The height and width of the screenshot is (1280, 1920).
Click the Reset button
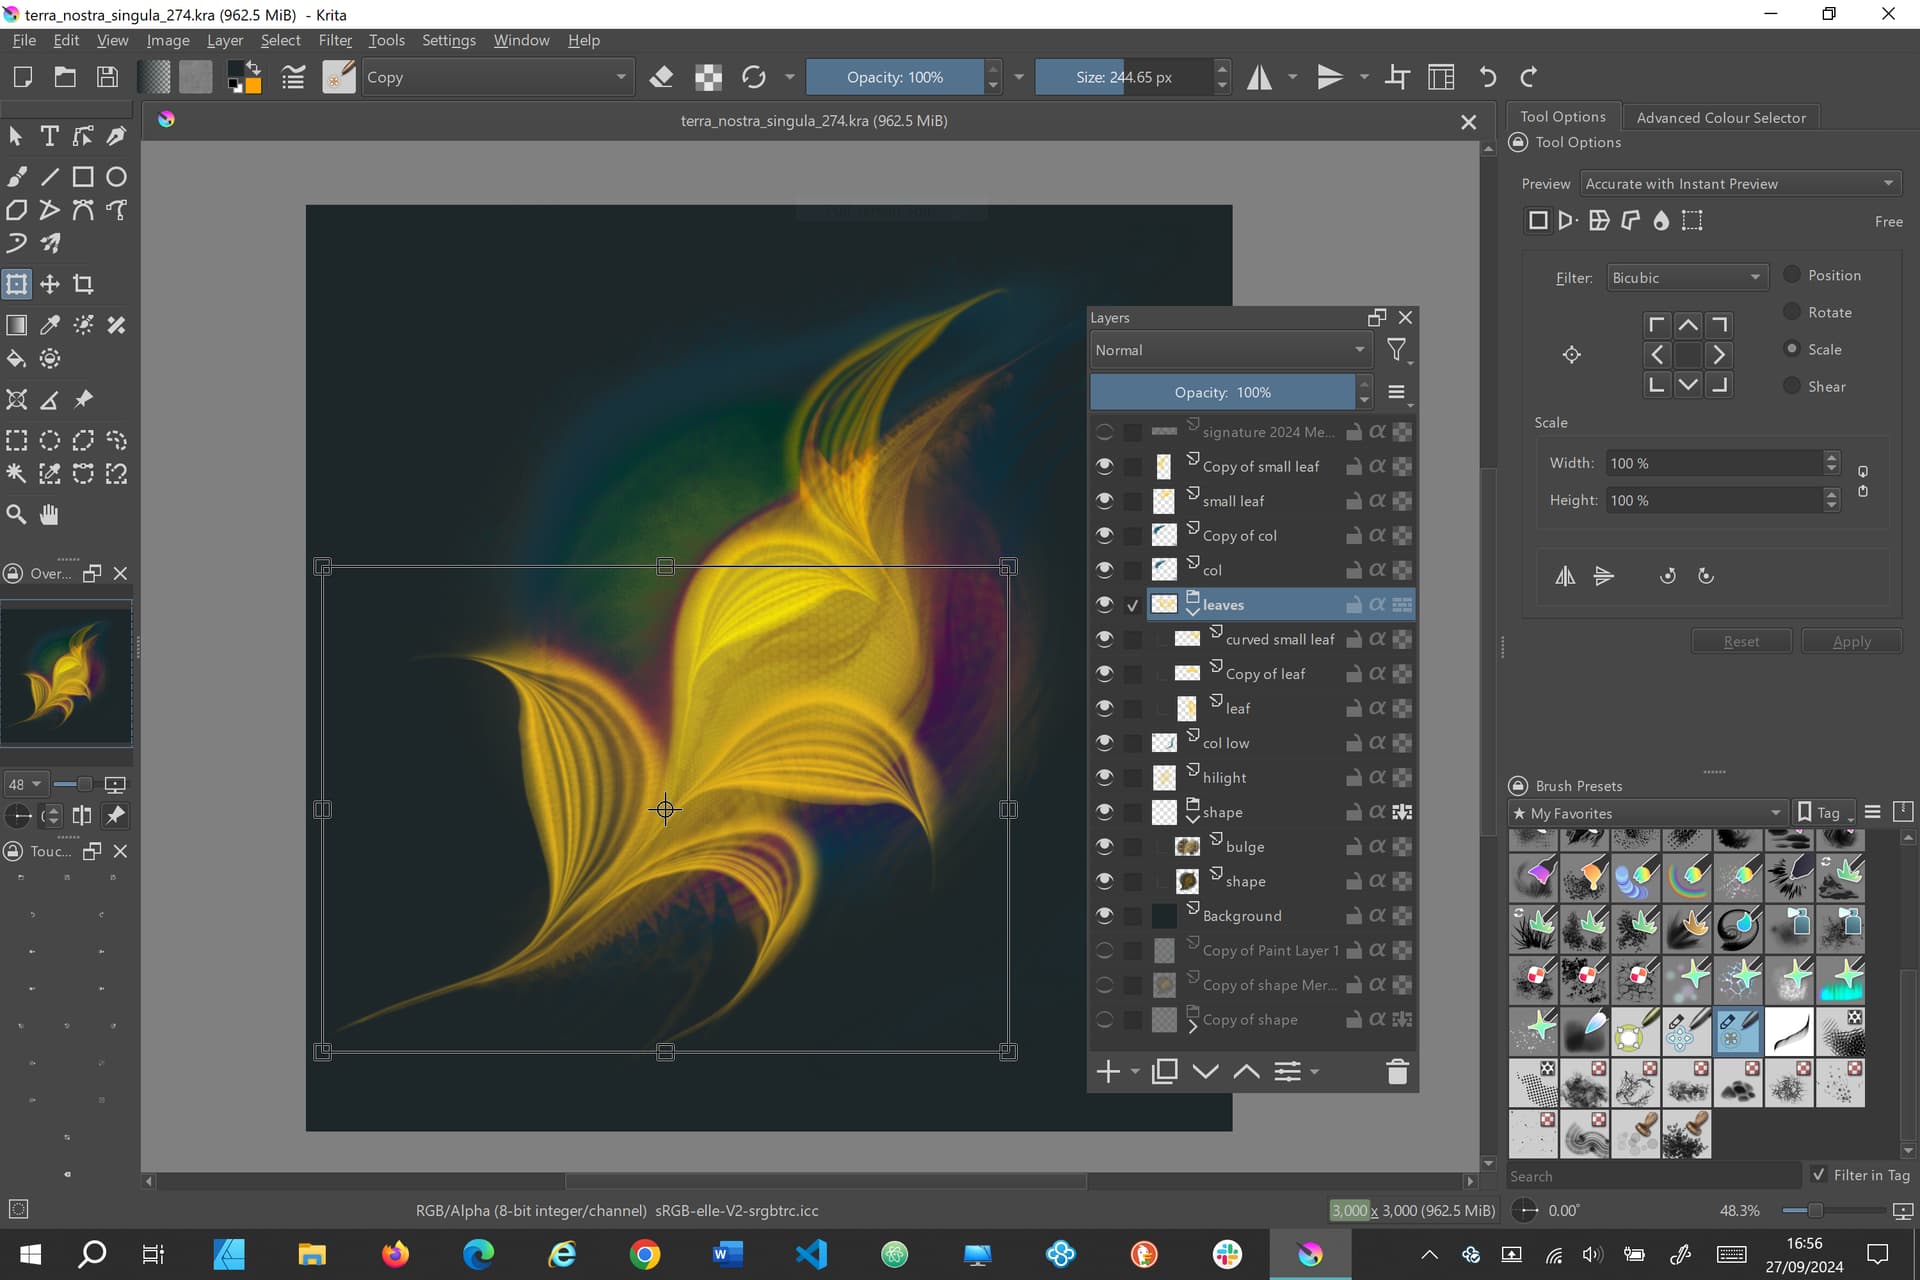pyautogui.click(x=1741, y=642)
